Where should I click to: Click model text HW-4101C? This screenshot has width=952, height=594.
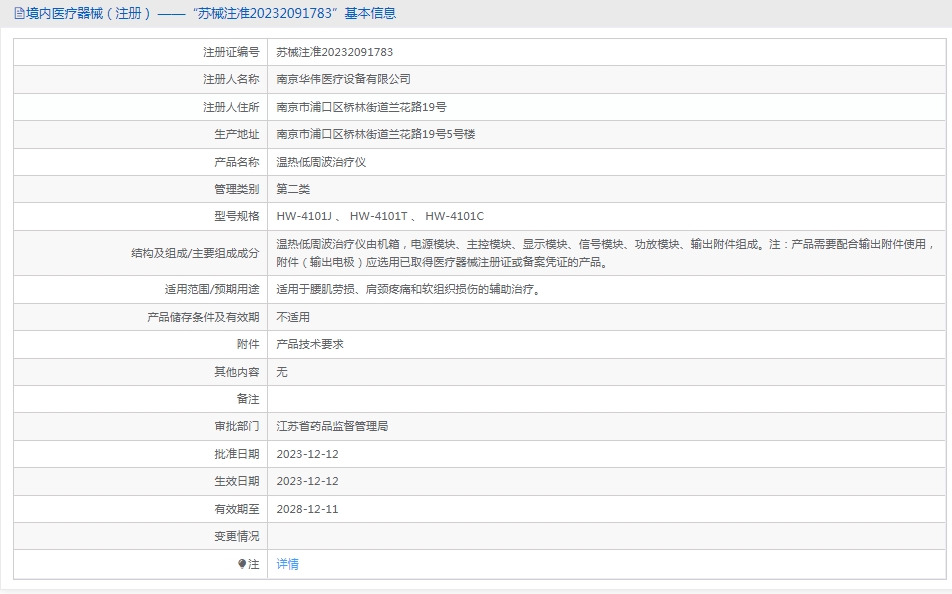pyautogui.click(x=454, y=216)
